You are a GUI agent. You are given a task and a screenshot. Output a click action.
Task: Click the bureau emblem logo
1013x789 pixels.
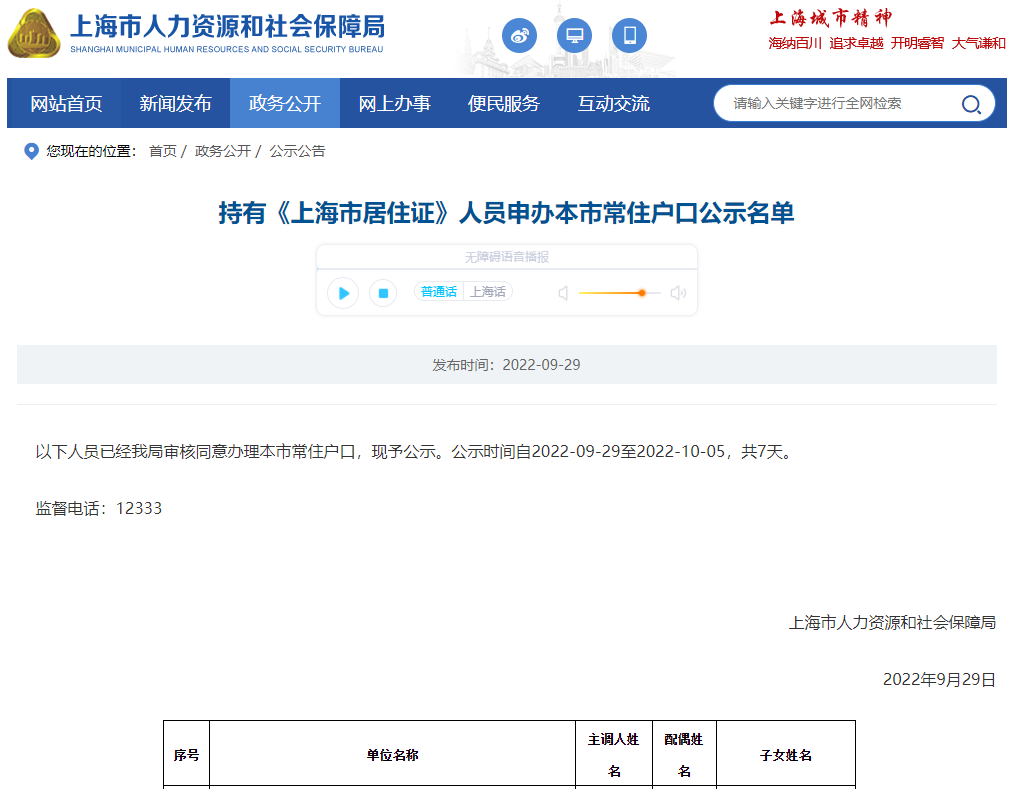[34, 33]
